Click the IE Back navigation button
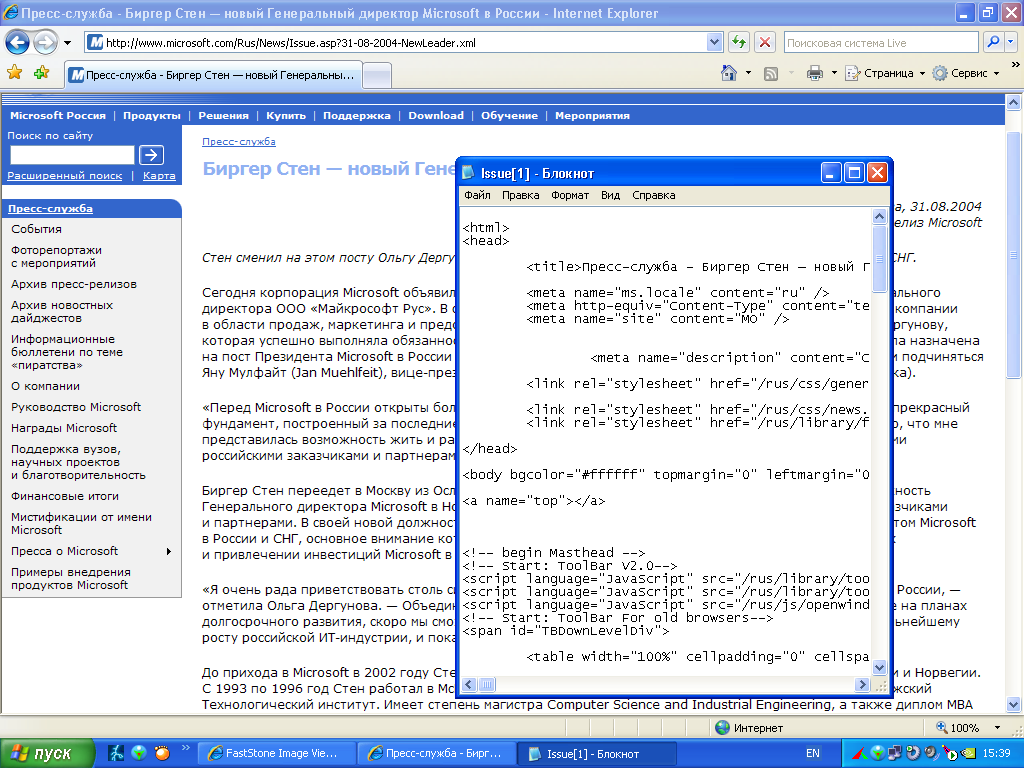This screenshot has height=768, width=1024. click(18, 43)
